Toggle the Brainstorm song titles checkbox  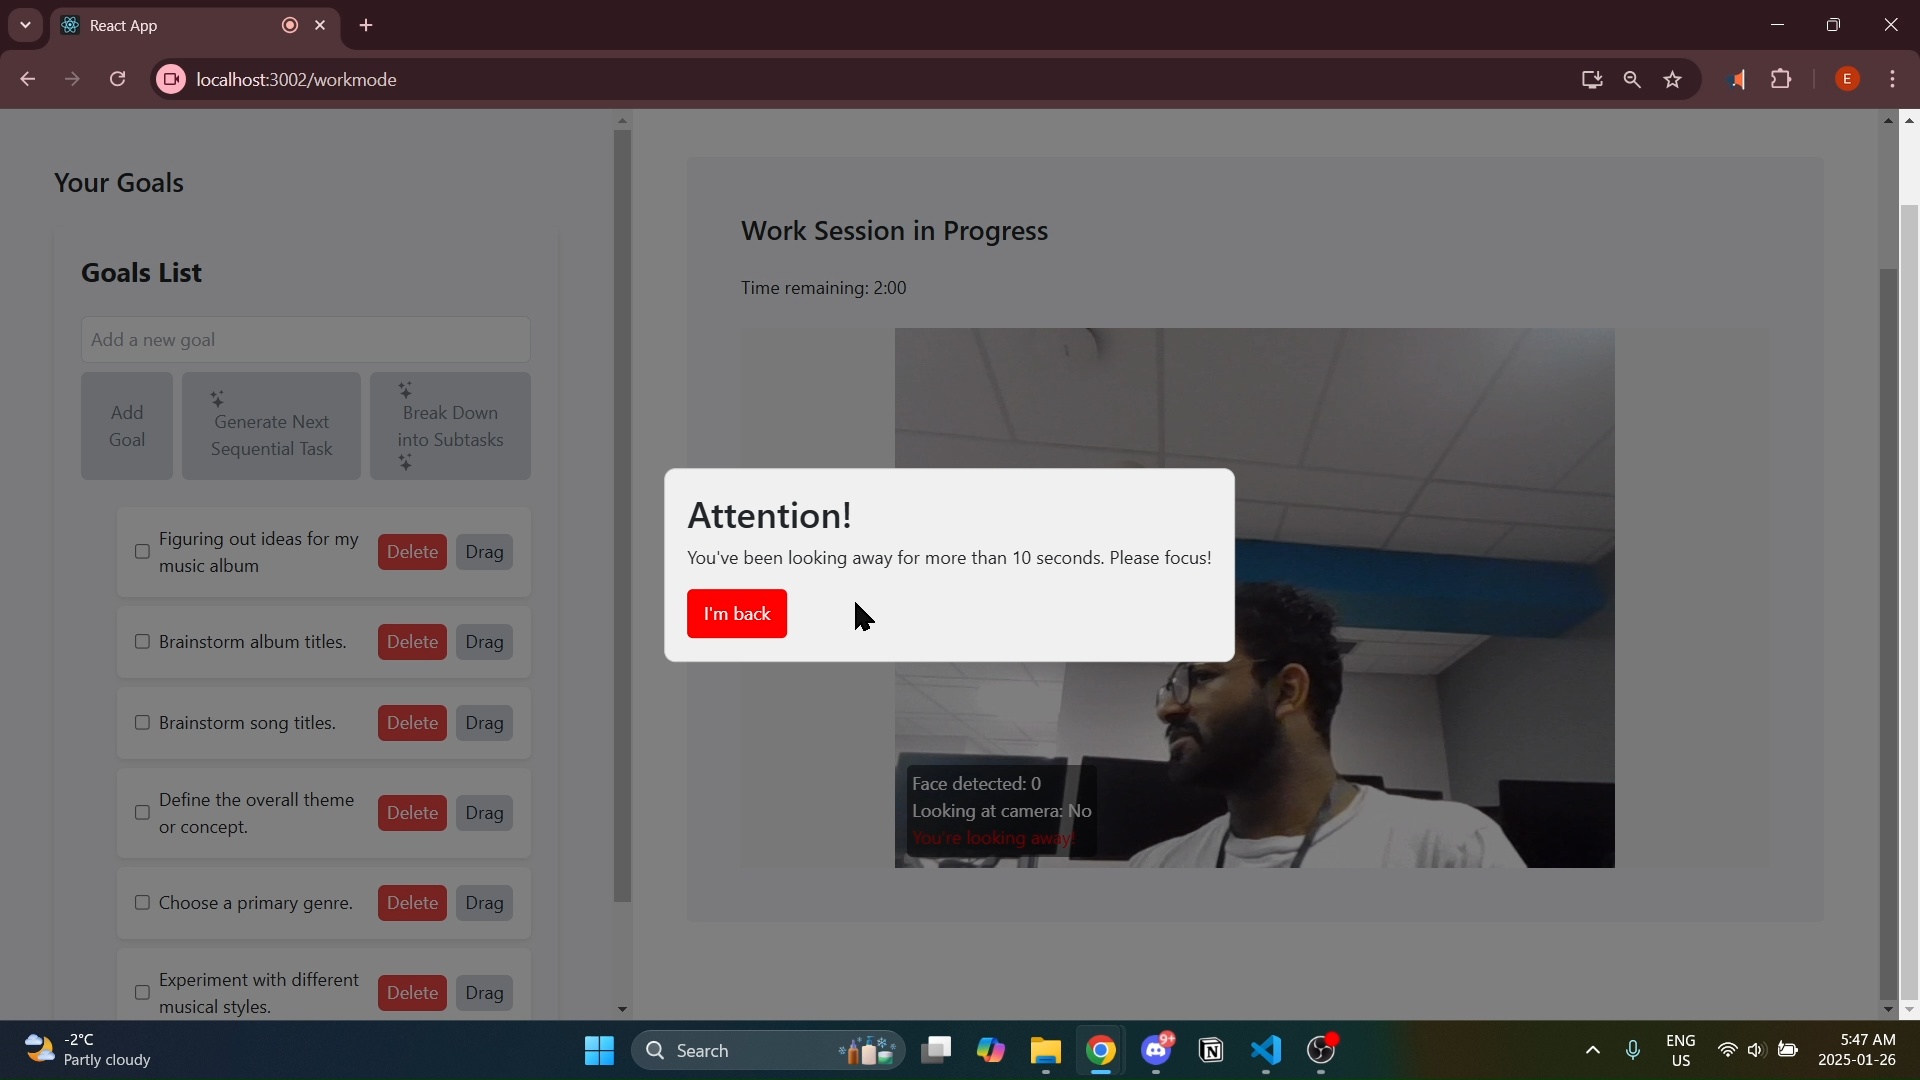coord(142,723)
